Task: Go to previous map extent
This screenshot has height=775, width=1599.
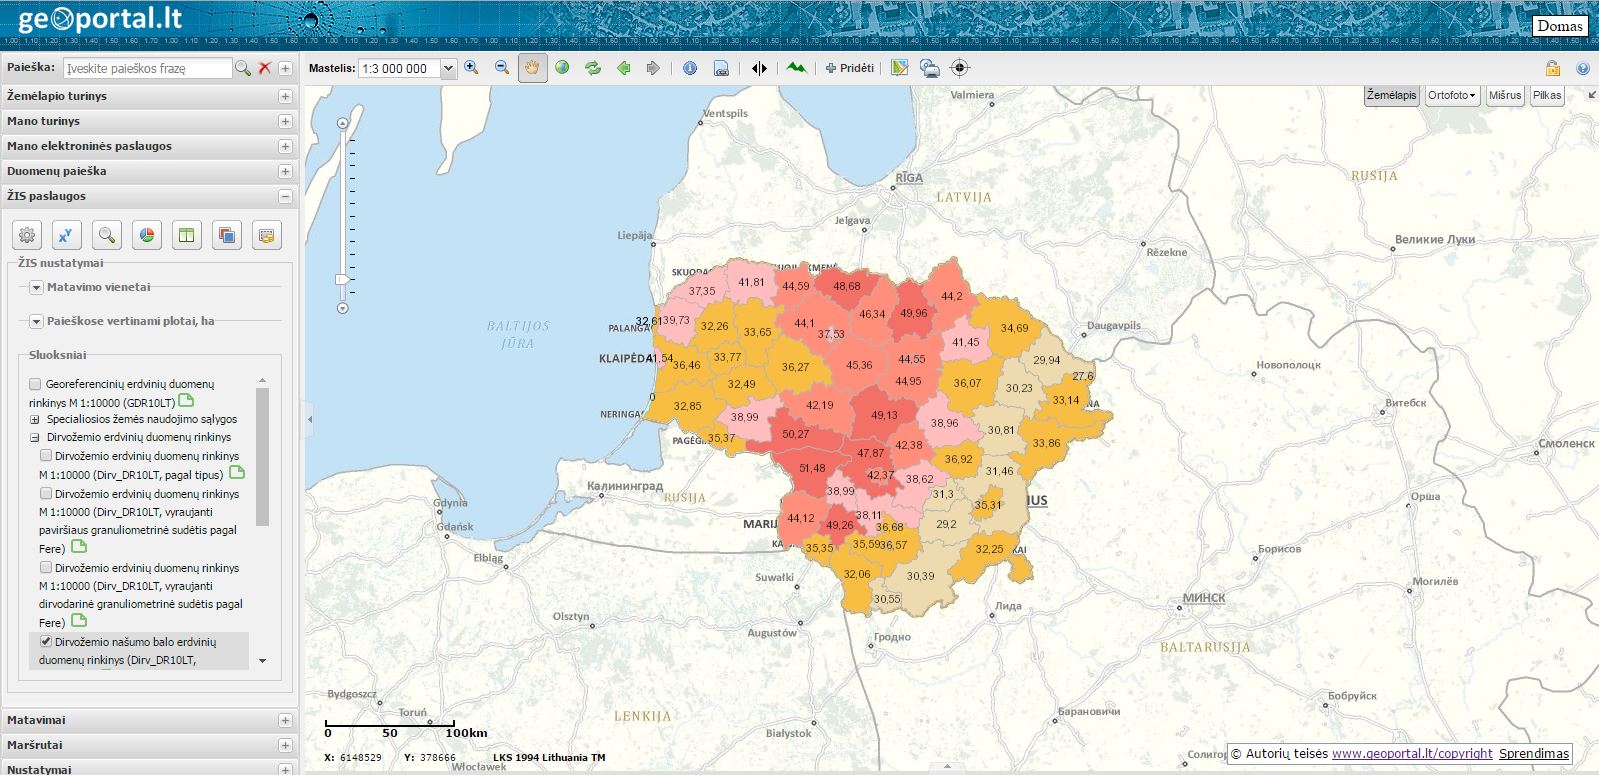Action: tap(624, 68)
